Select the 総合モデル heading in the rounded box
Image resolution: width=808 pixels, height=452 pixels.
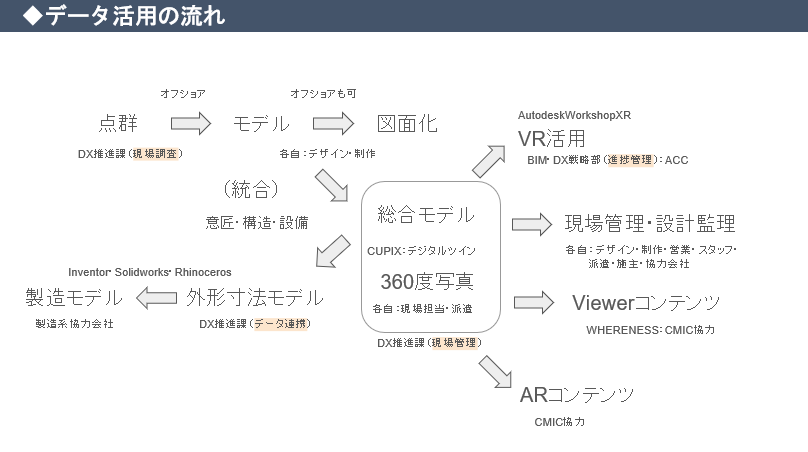426,214
